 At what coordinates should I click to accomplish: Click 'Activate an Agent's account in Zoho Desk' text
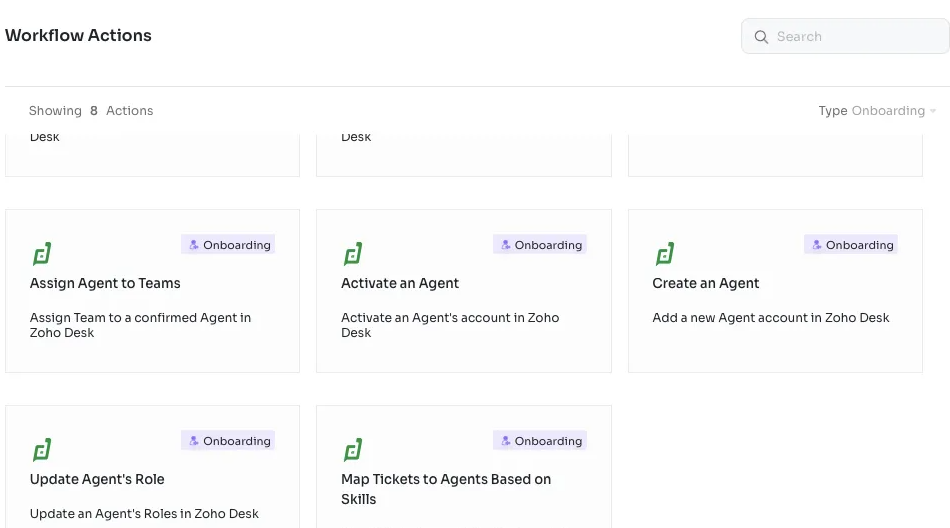[x=450, y=325]
